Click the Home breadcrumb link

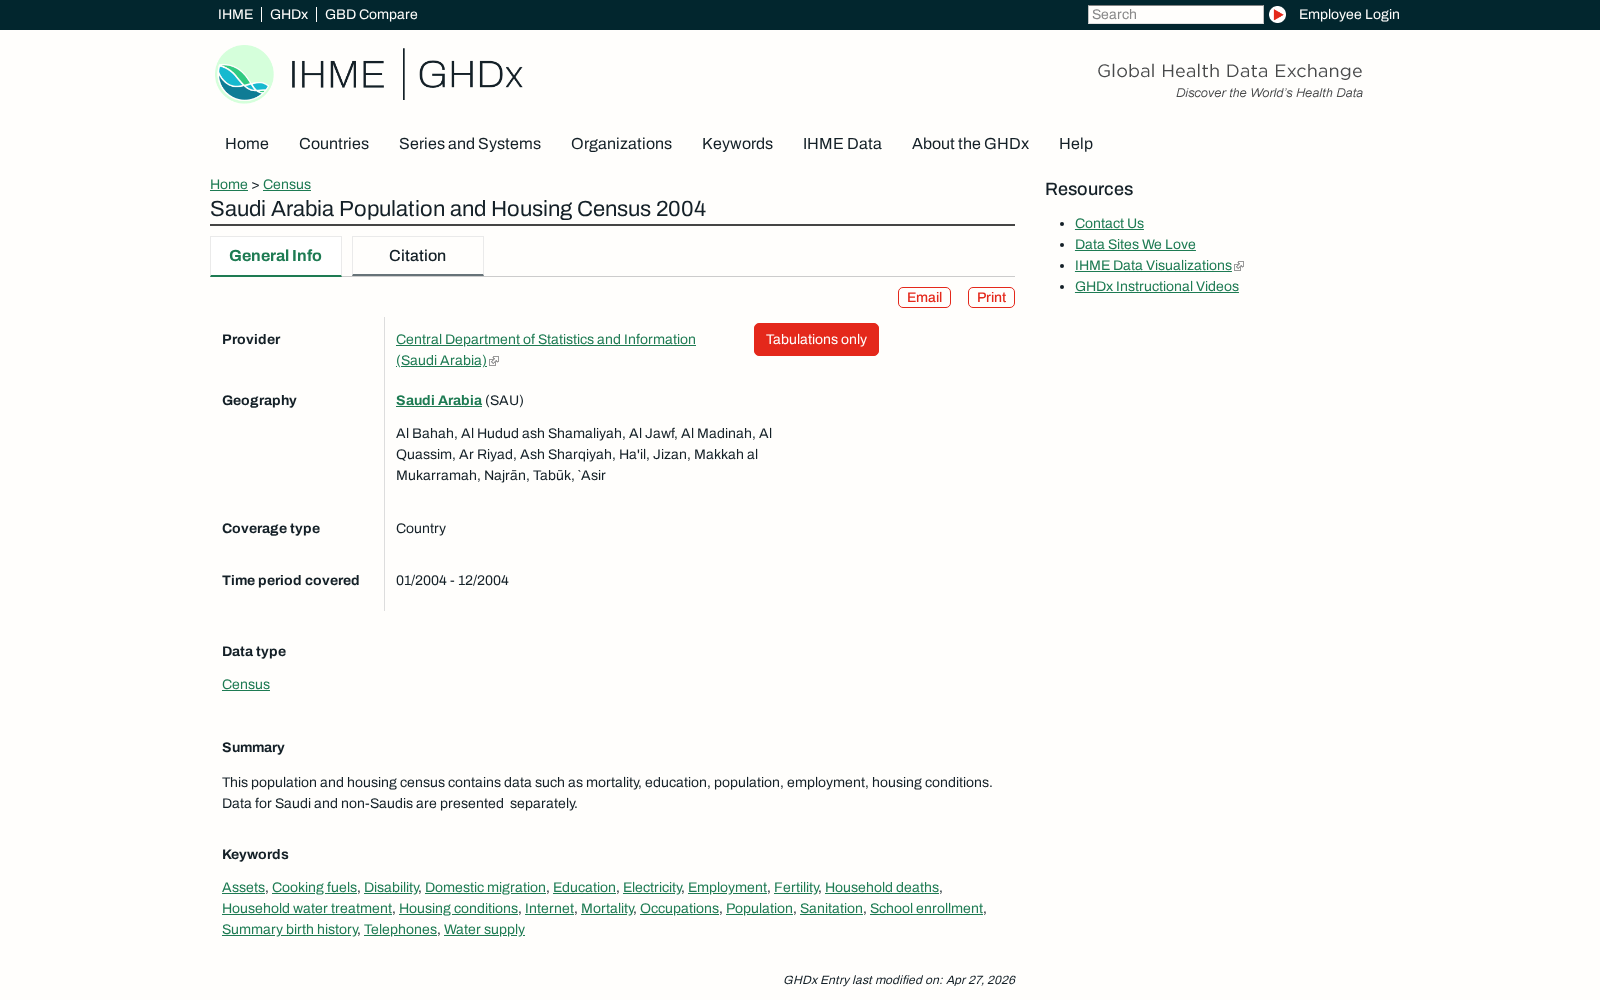coord(229,184)
